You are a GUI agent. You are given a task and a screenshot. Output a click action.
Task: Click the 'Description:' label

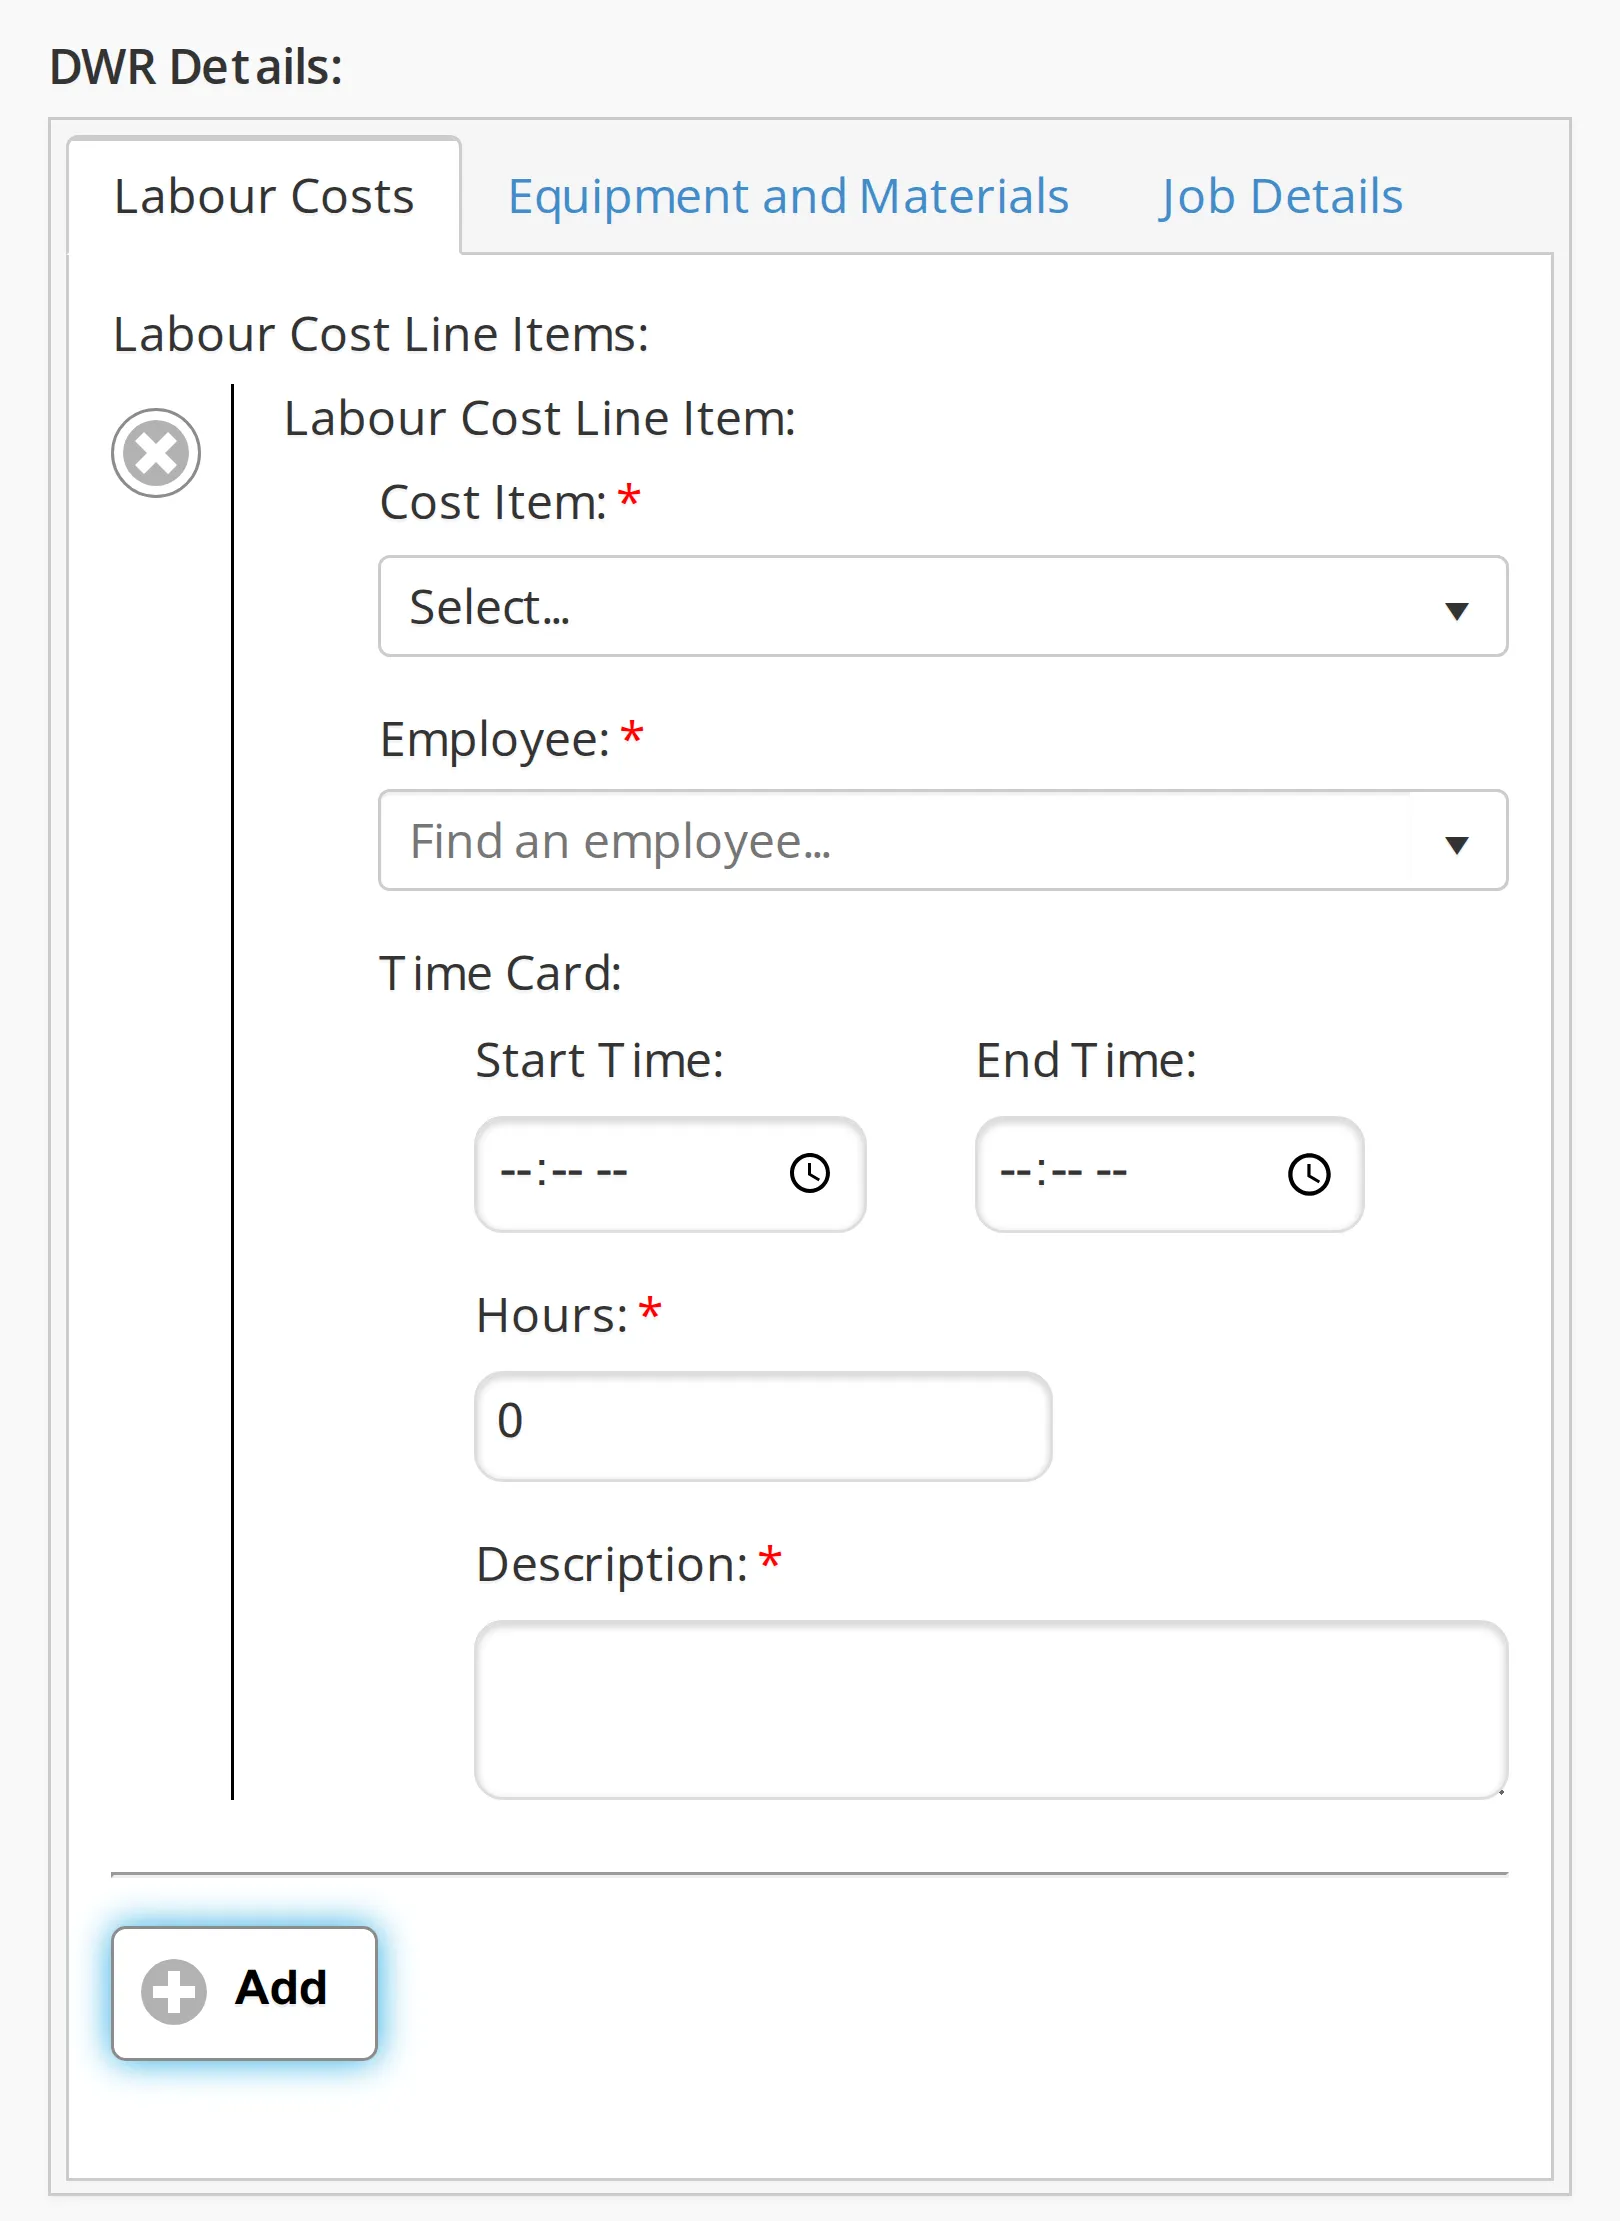click(612, 1565)
